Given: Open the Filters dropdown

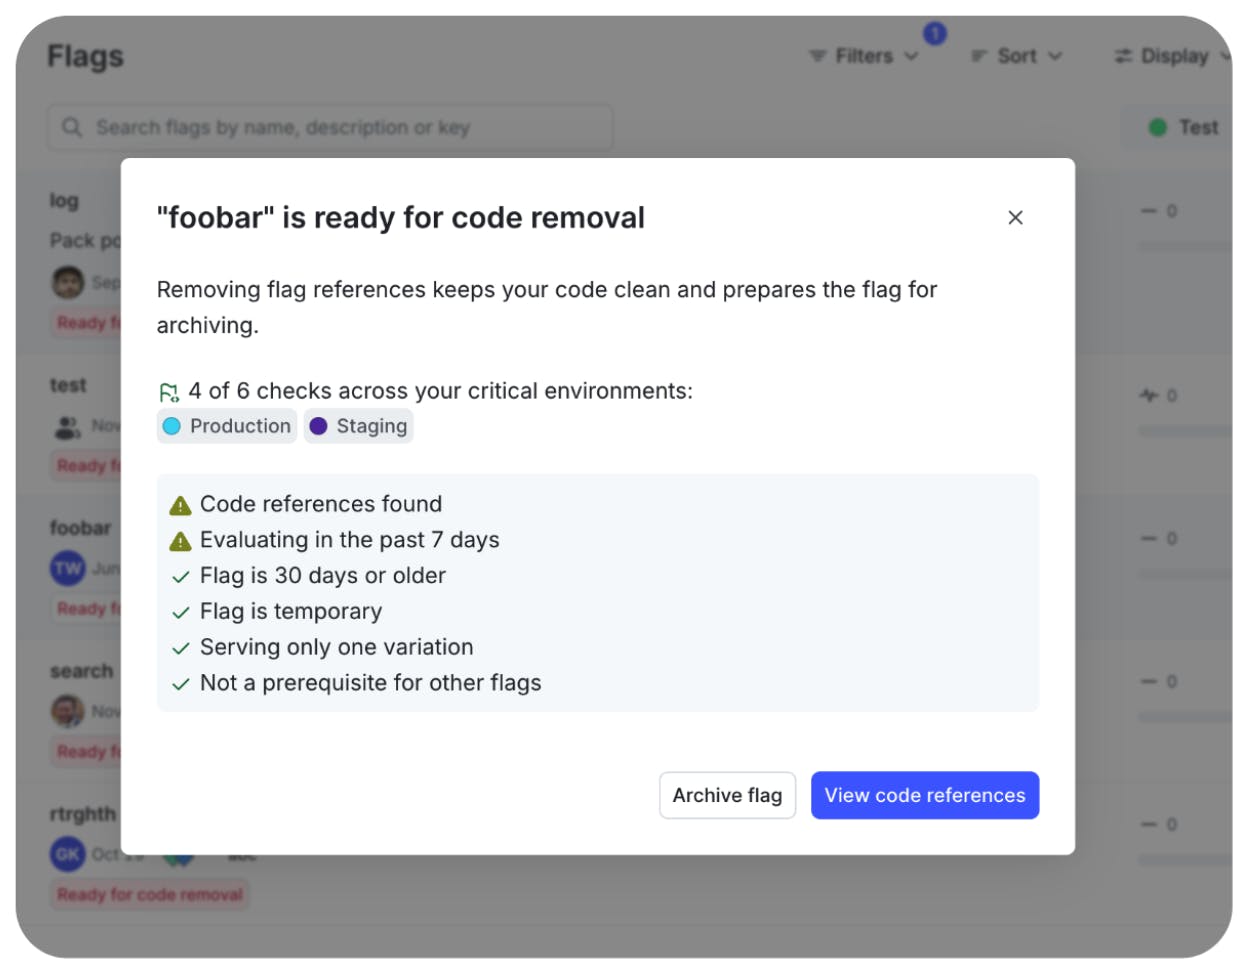Looking at the screenshot, I should click(864, 56).
